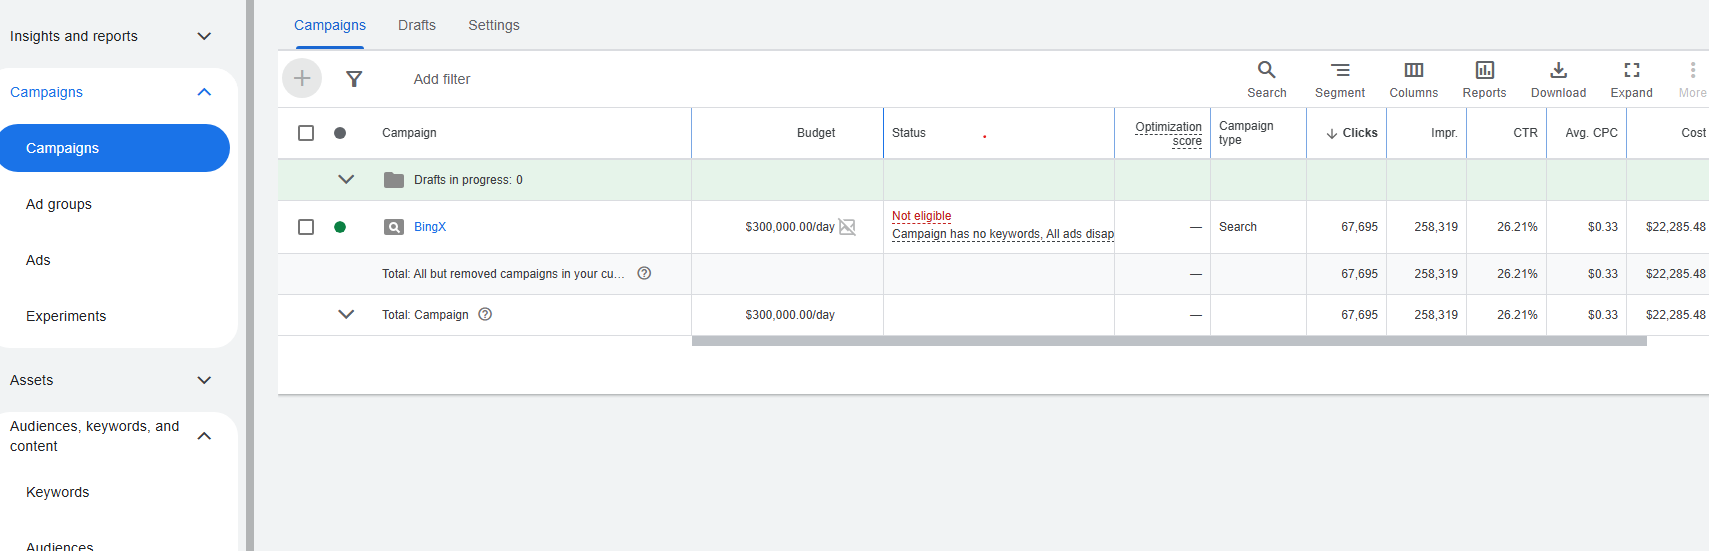
Task: Click the 'Drafts in progress: 0' text
Action: pos(468,180)
